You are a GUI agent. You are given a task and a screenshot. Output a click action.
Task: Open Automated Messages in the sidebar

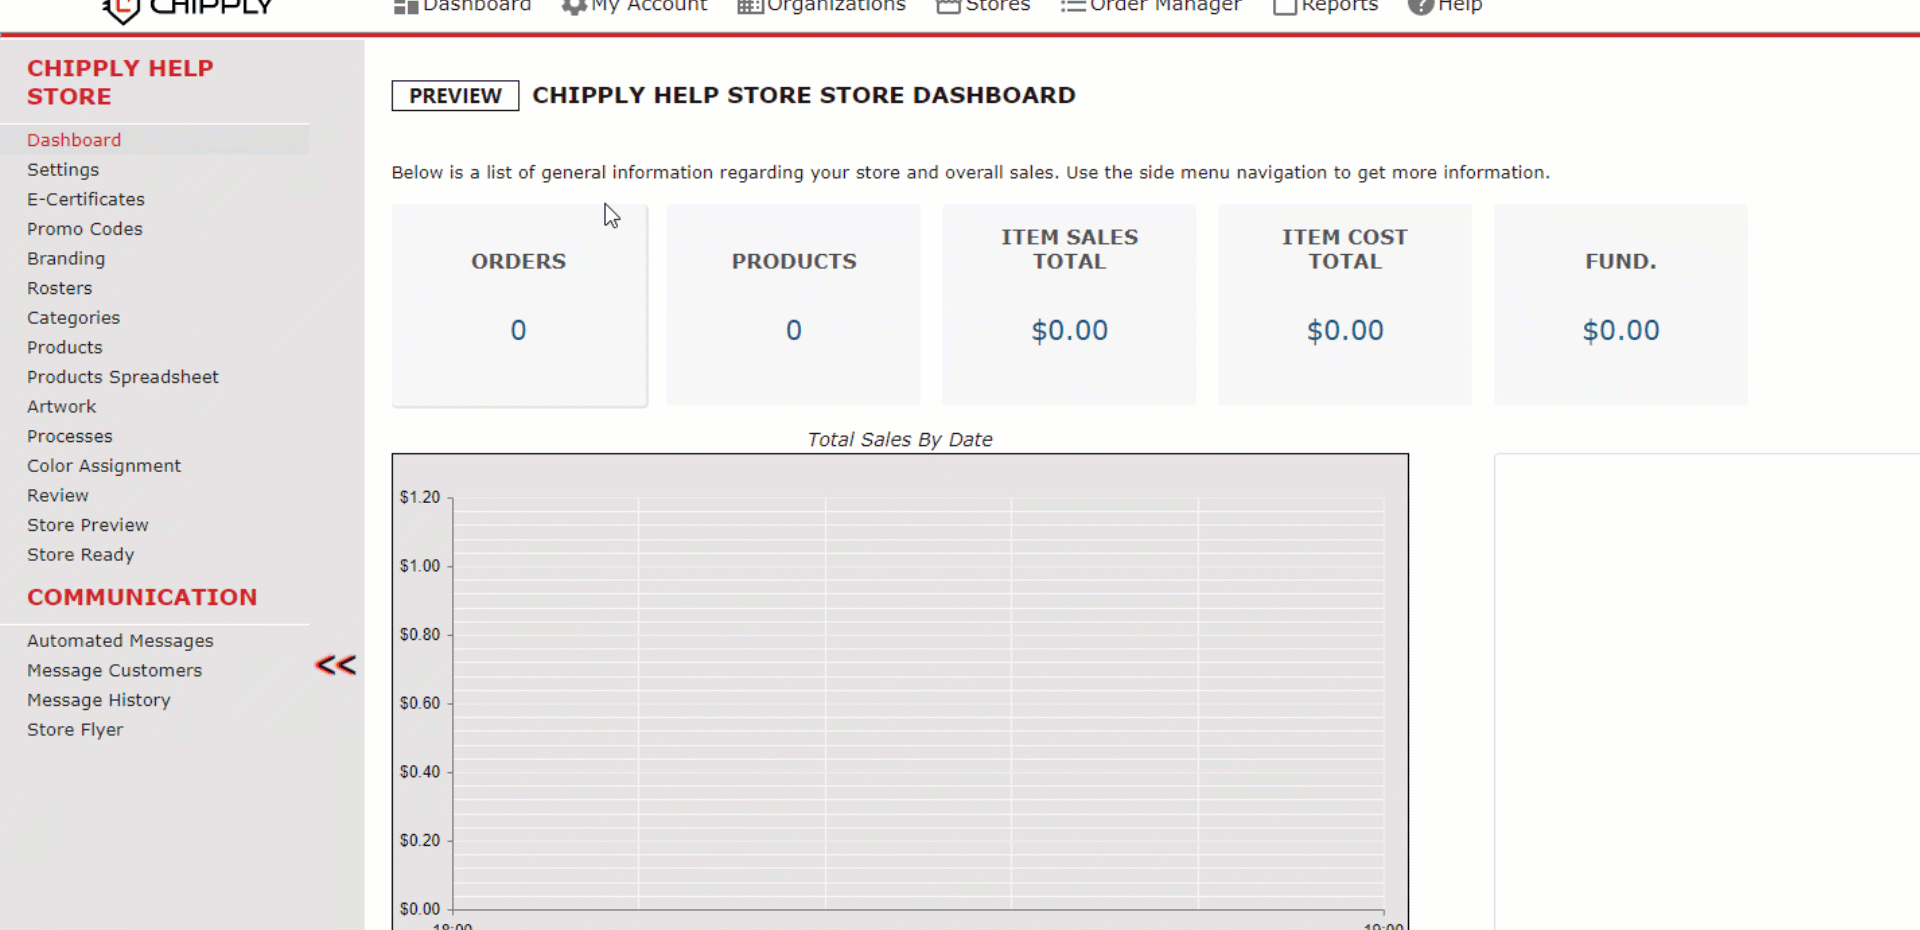point(120,641)
